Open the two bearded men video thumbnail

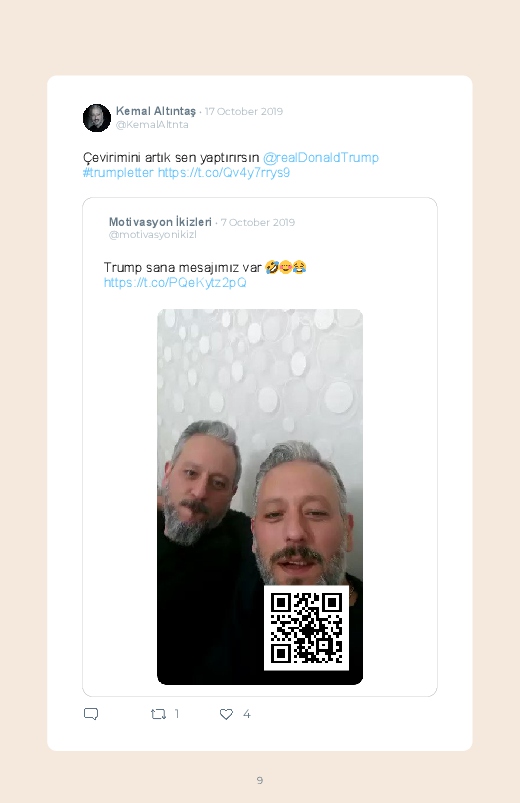(260, 497)
